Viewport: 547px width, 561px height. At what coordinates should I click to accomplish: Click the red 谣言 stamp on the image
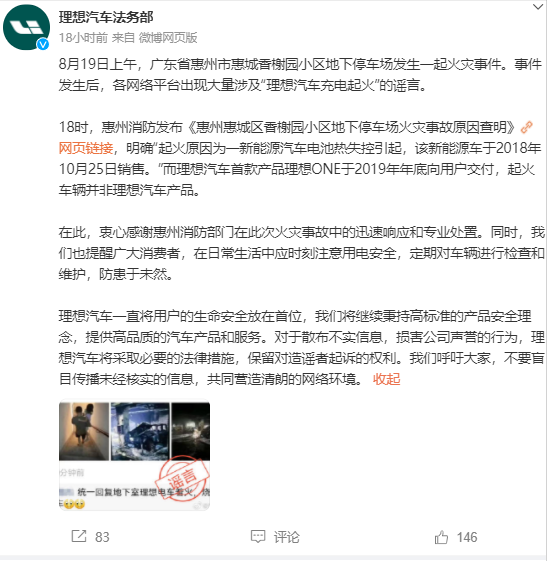tap(182, 478)
